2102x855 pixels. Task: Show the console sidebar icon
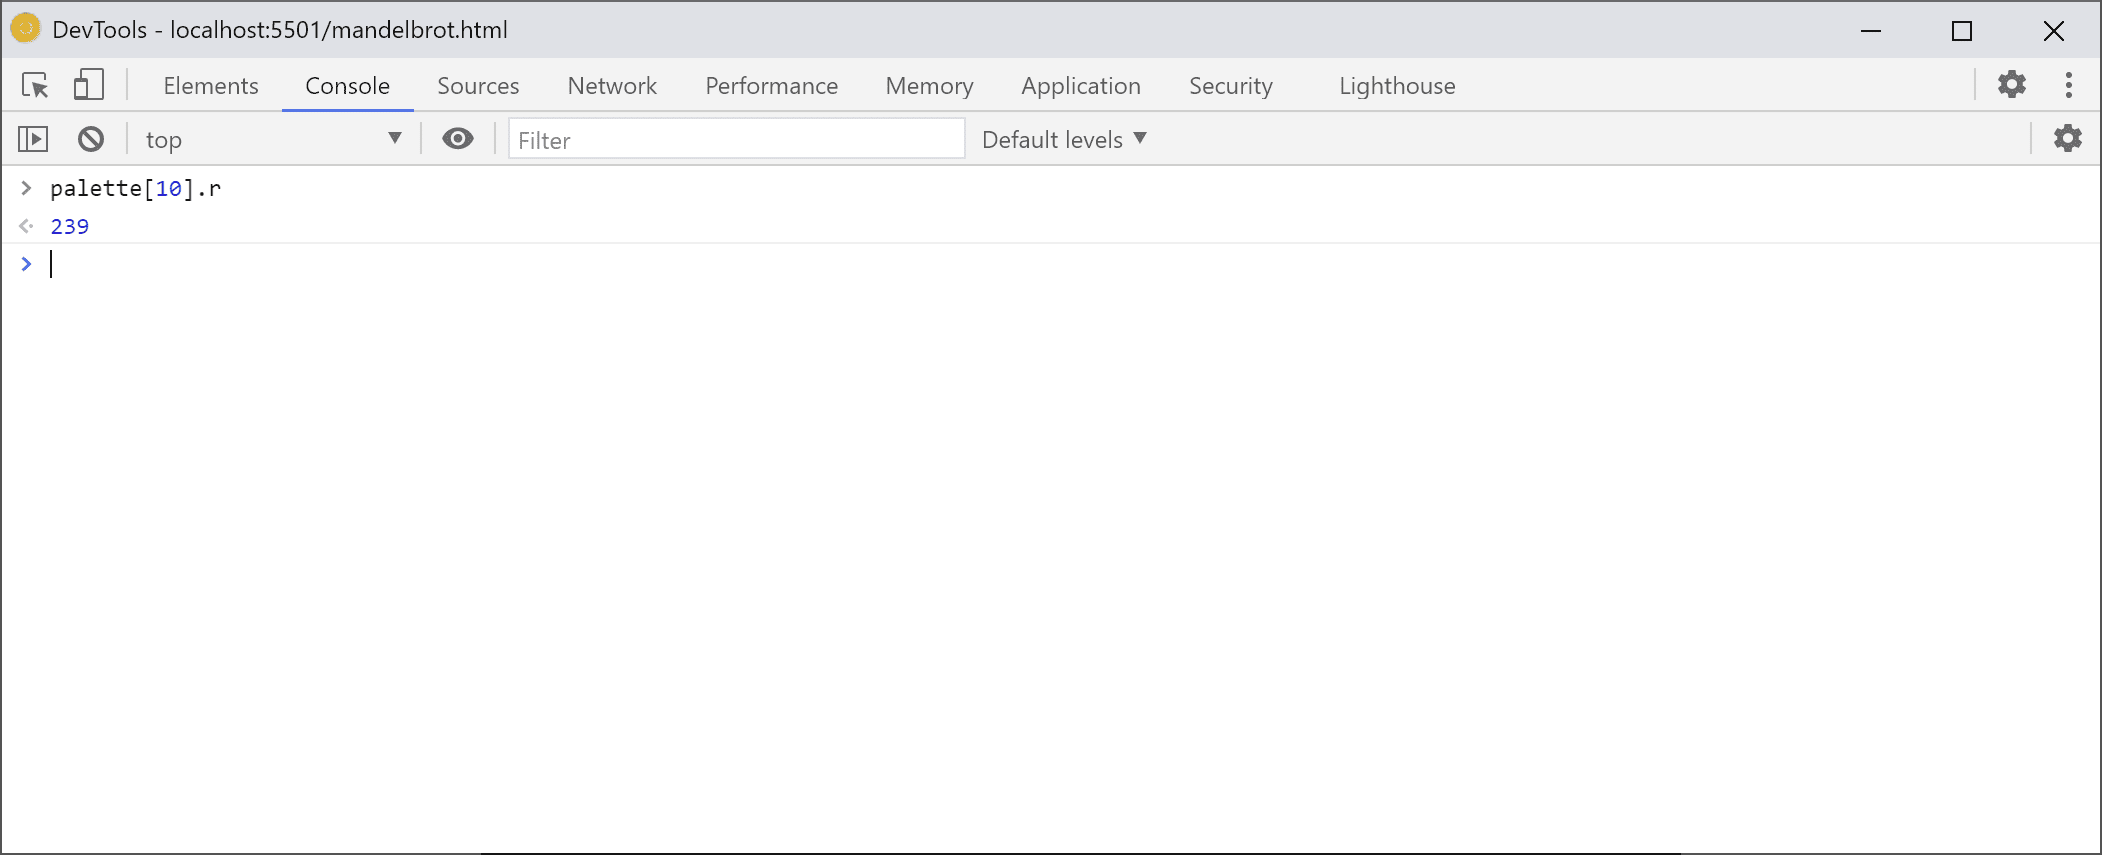(33, 139)
